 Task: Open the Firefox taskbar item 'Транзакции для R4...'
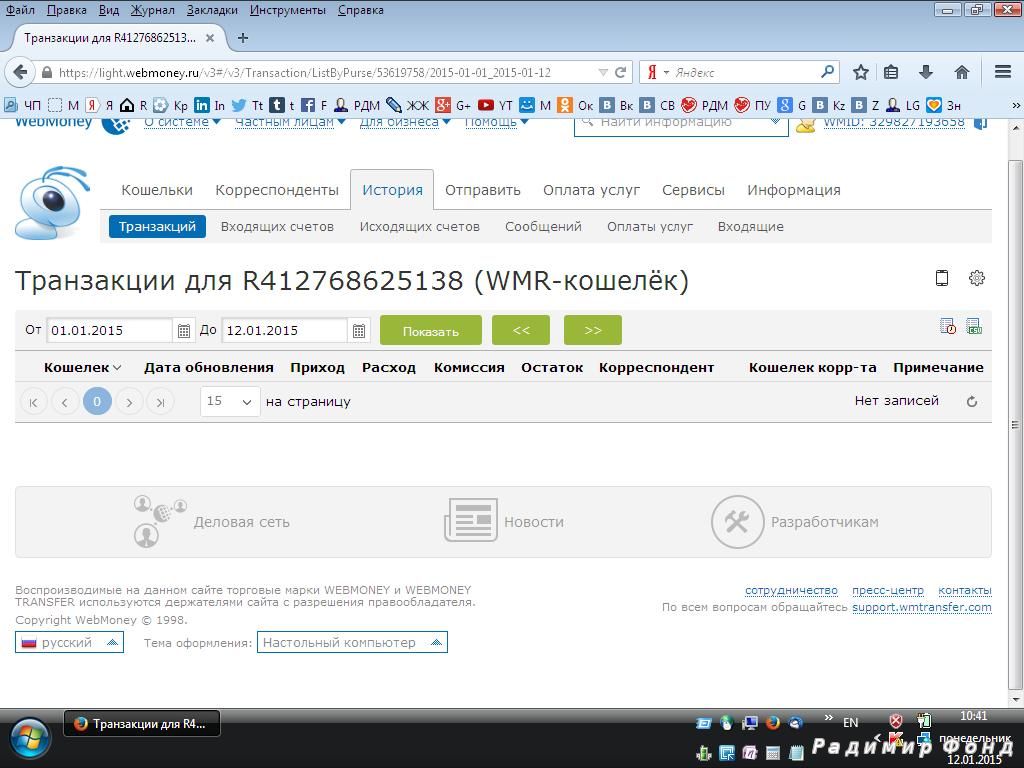[x=142, y=724]
